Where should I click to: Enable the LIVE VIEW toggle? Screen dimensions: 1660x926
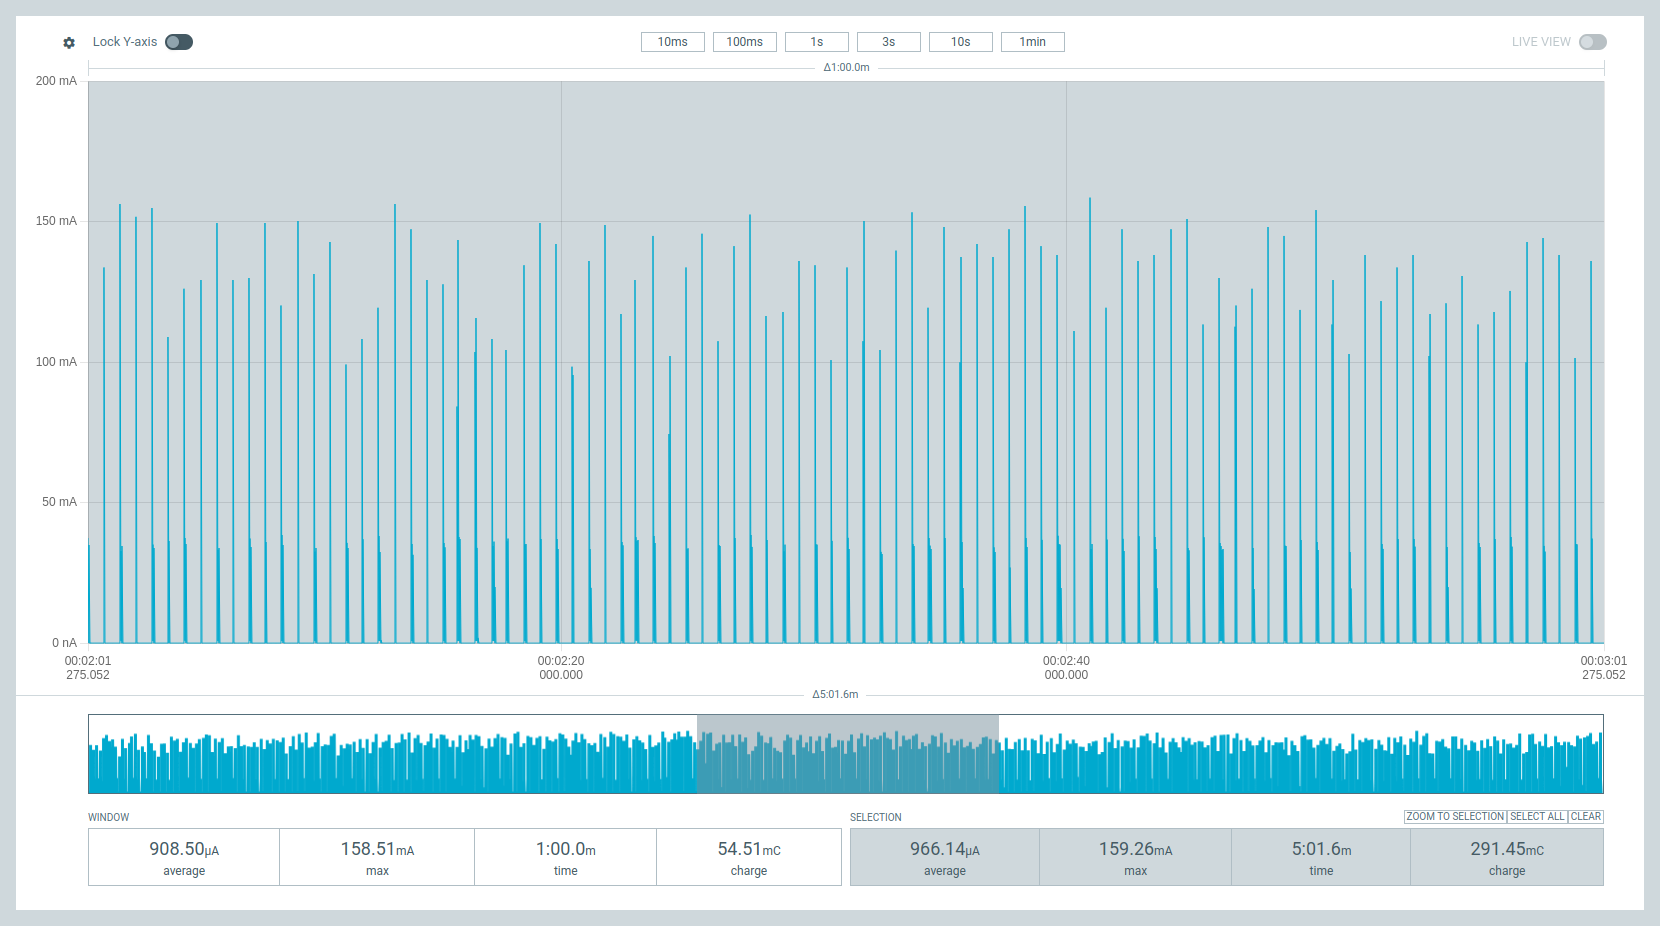tap(1593, 42)
